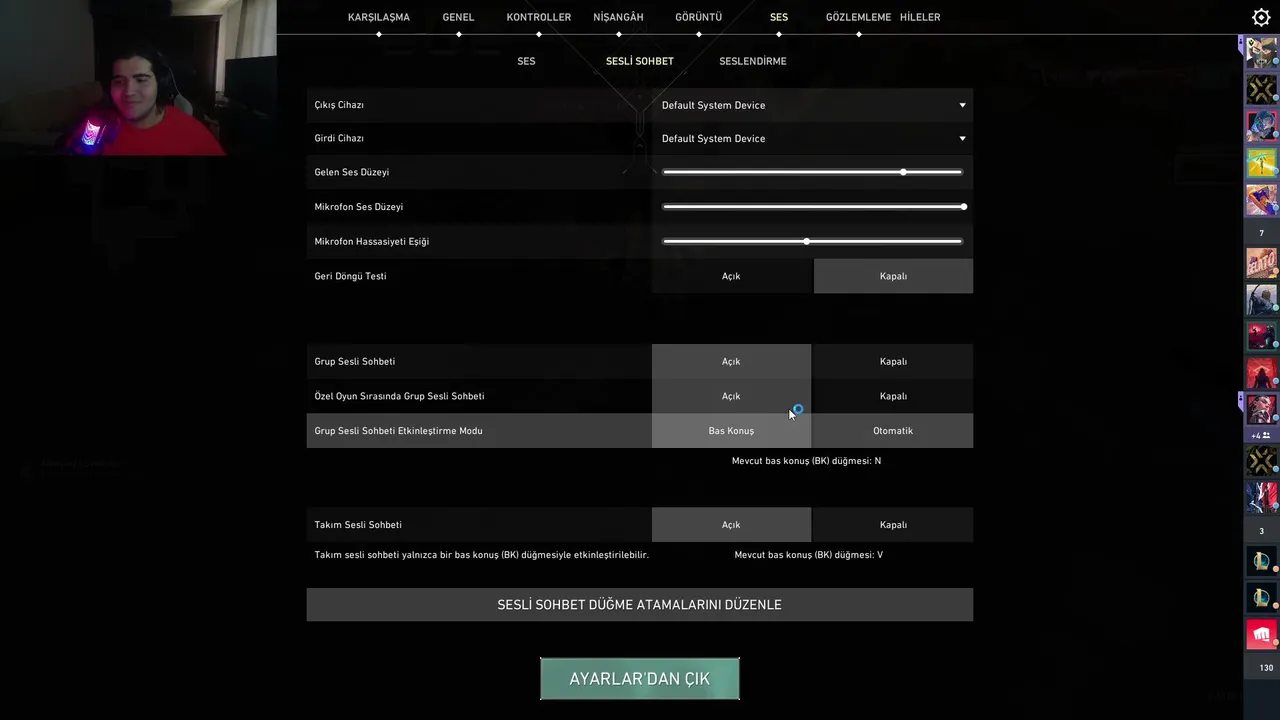Set Takım Sesli Sohbeti to Kapalı
This screenshot has width=1280, height=720.
pyautogui.click(x=893, y=525)
